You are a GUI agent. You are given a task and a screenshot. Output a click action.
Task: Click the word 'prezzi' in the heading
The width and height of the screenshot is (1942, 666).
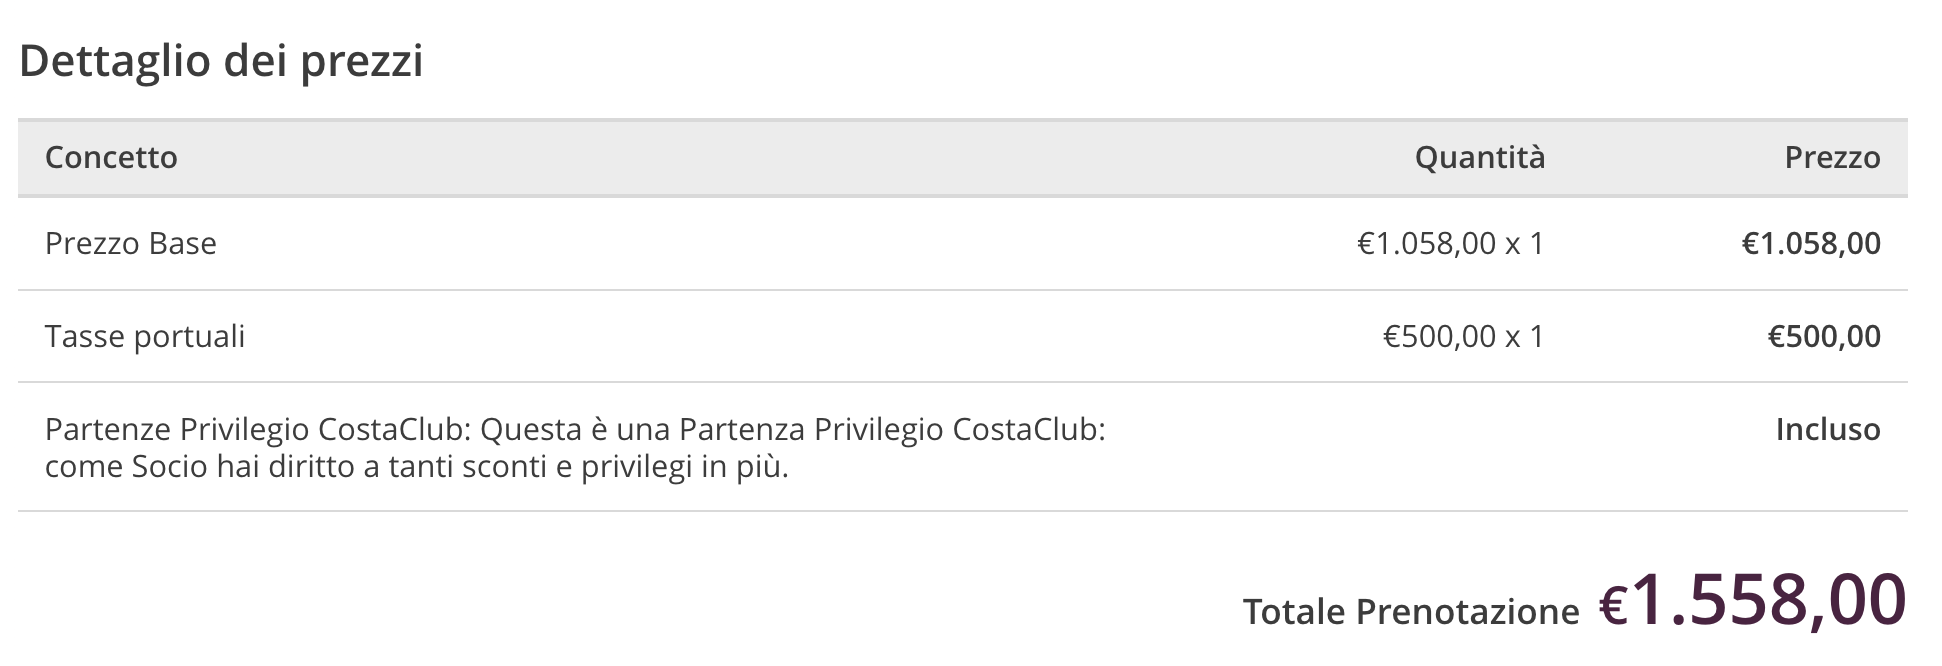(362, 61)
